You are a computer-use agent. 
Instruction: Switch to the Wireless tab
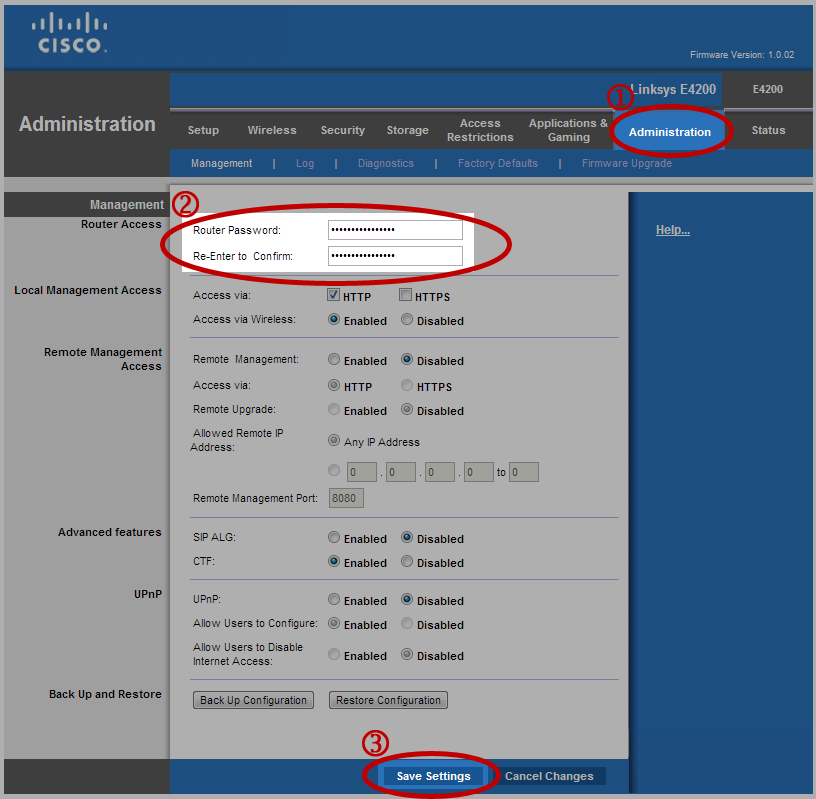[x=272, y=130]
